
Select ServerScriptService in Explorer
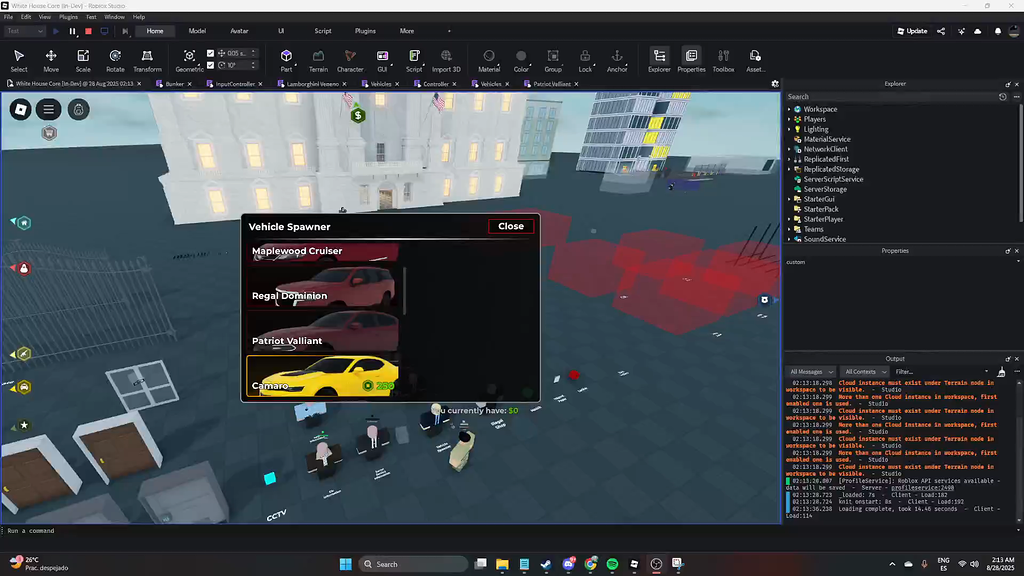click(833, 179)
